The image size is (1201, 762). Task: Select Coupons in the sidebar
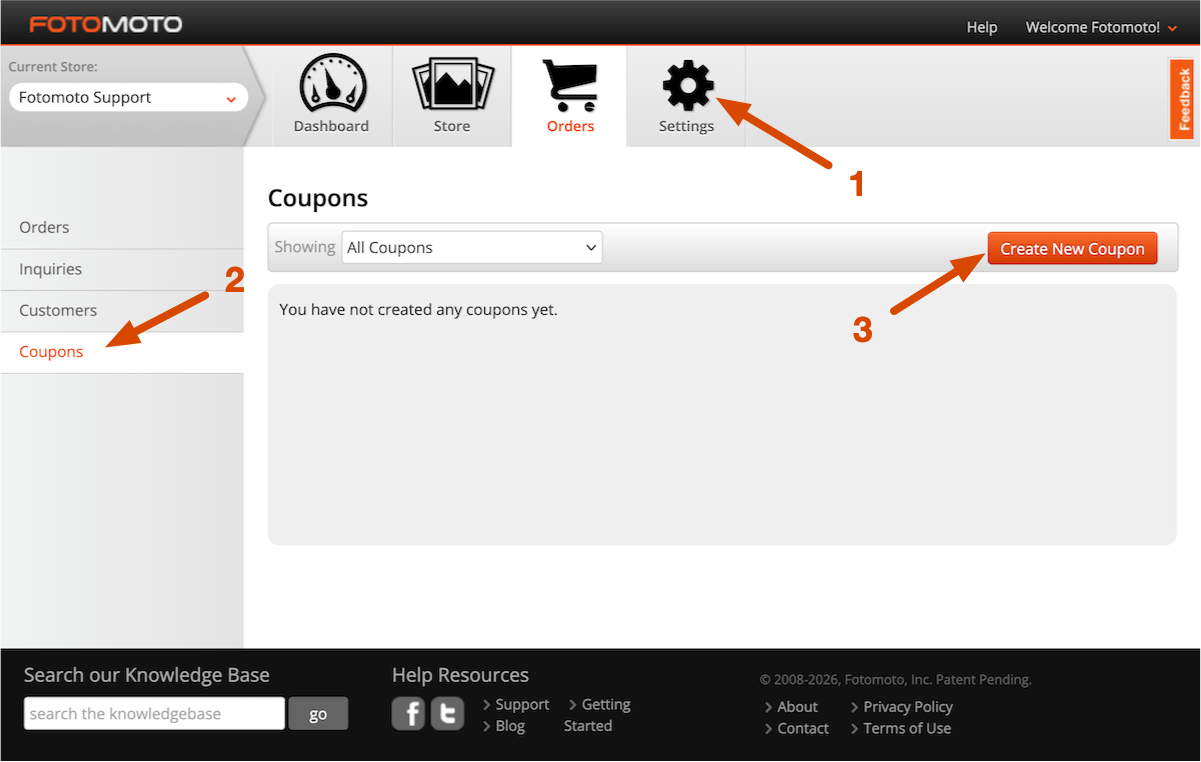(122, 353)
